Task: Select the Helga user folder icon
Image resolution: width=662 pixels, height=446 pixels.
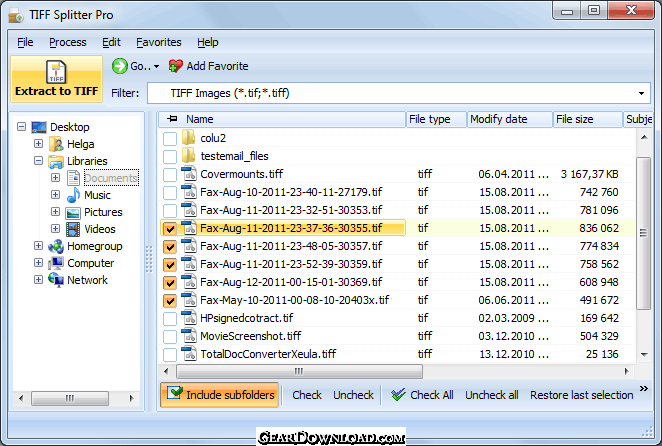Action: click(x=56, y=144)
